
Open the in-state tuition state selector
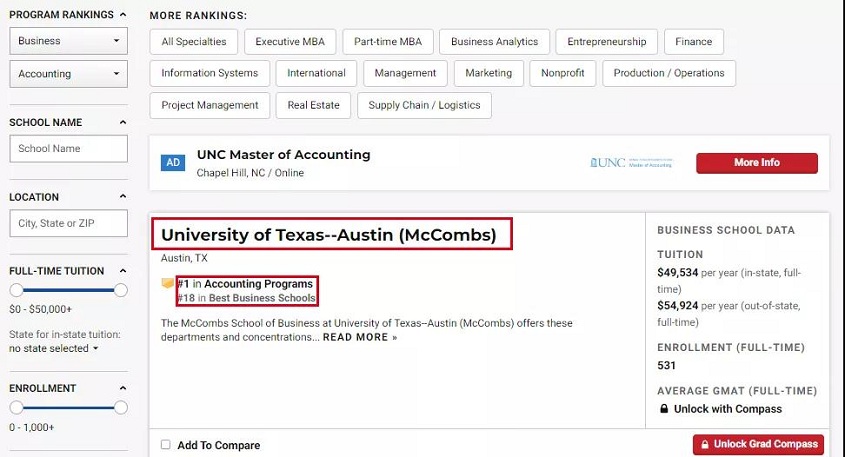pyautogui.click(x=53, y=348)
